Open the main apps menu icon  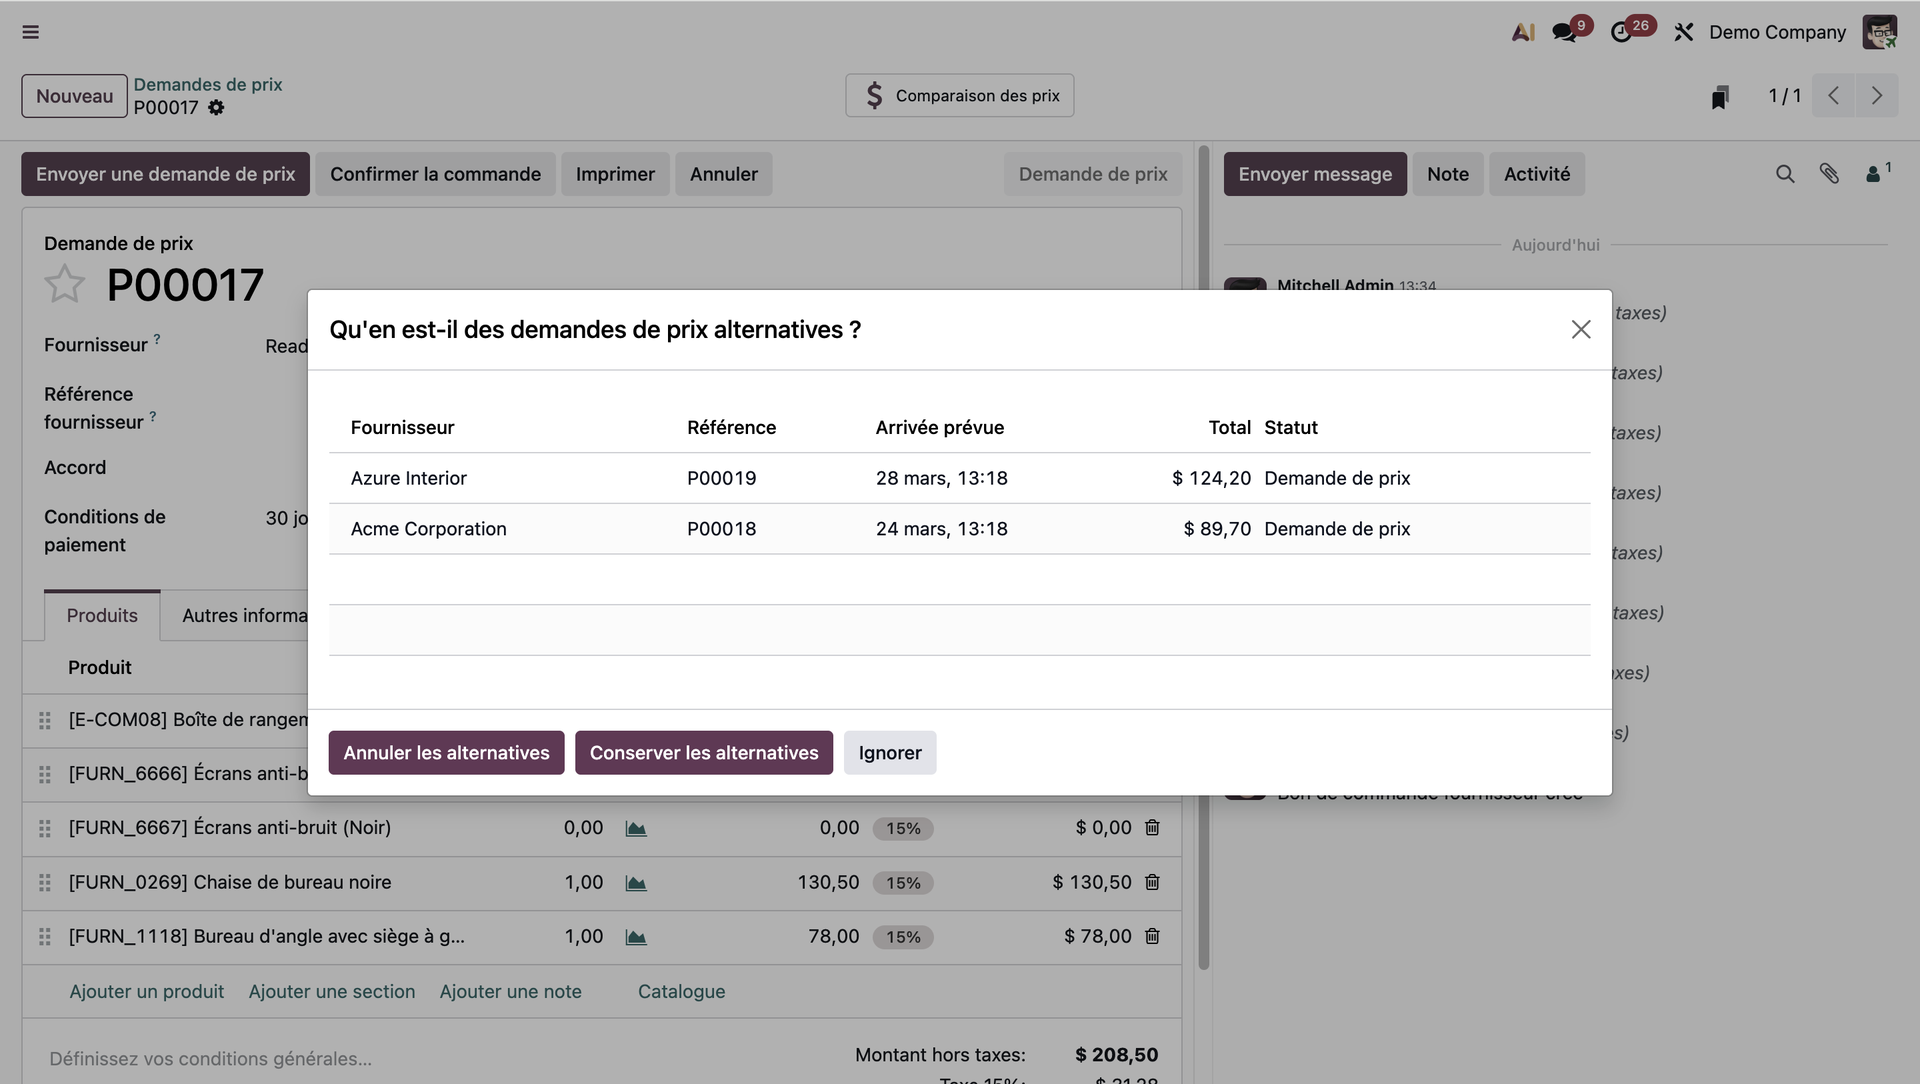[x=30, y=32]
